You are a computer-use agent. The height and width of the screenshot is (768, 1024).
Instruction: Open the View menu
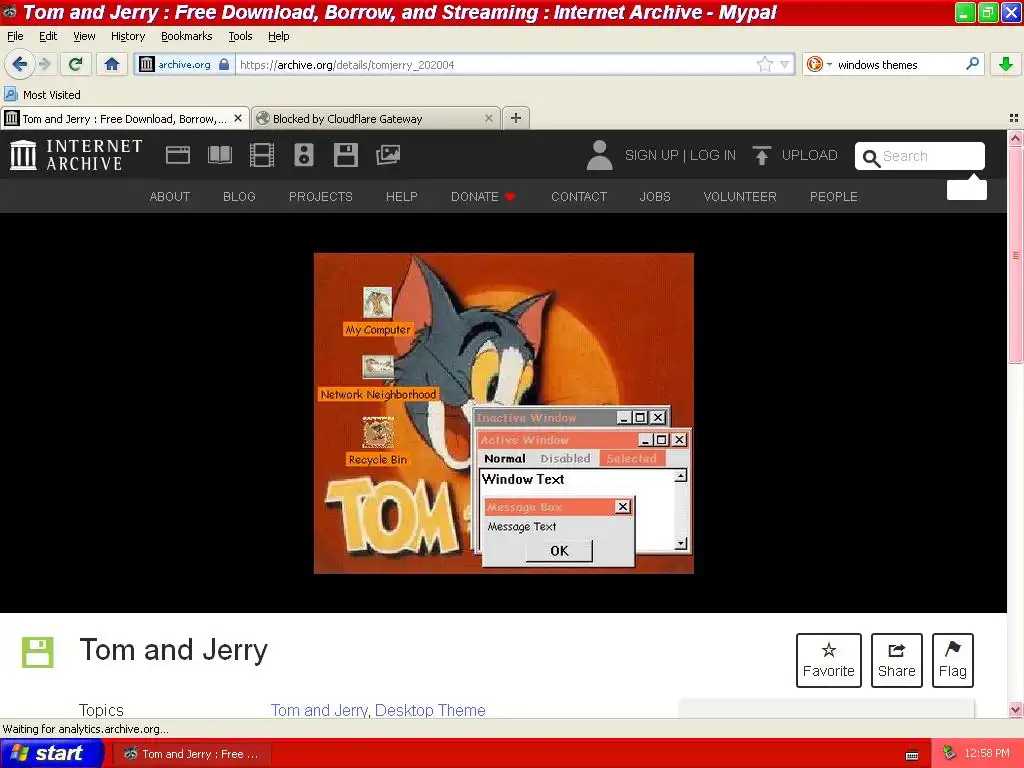click(84, 36)
